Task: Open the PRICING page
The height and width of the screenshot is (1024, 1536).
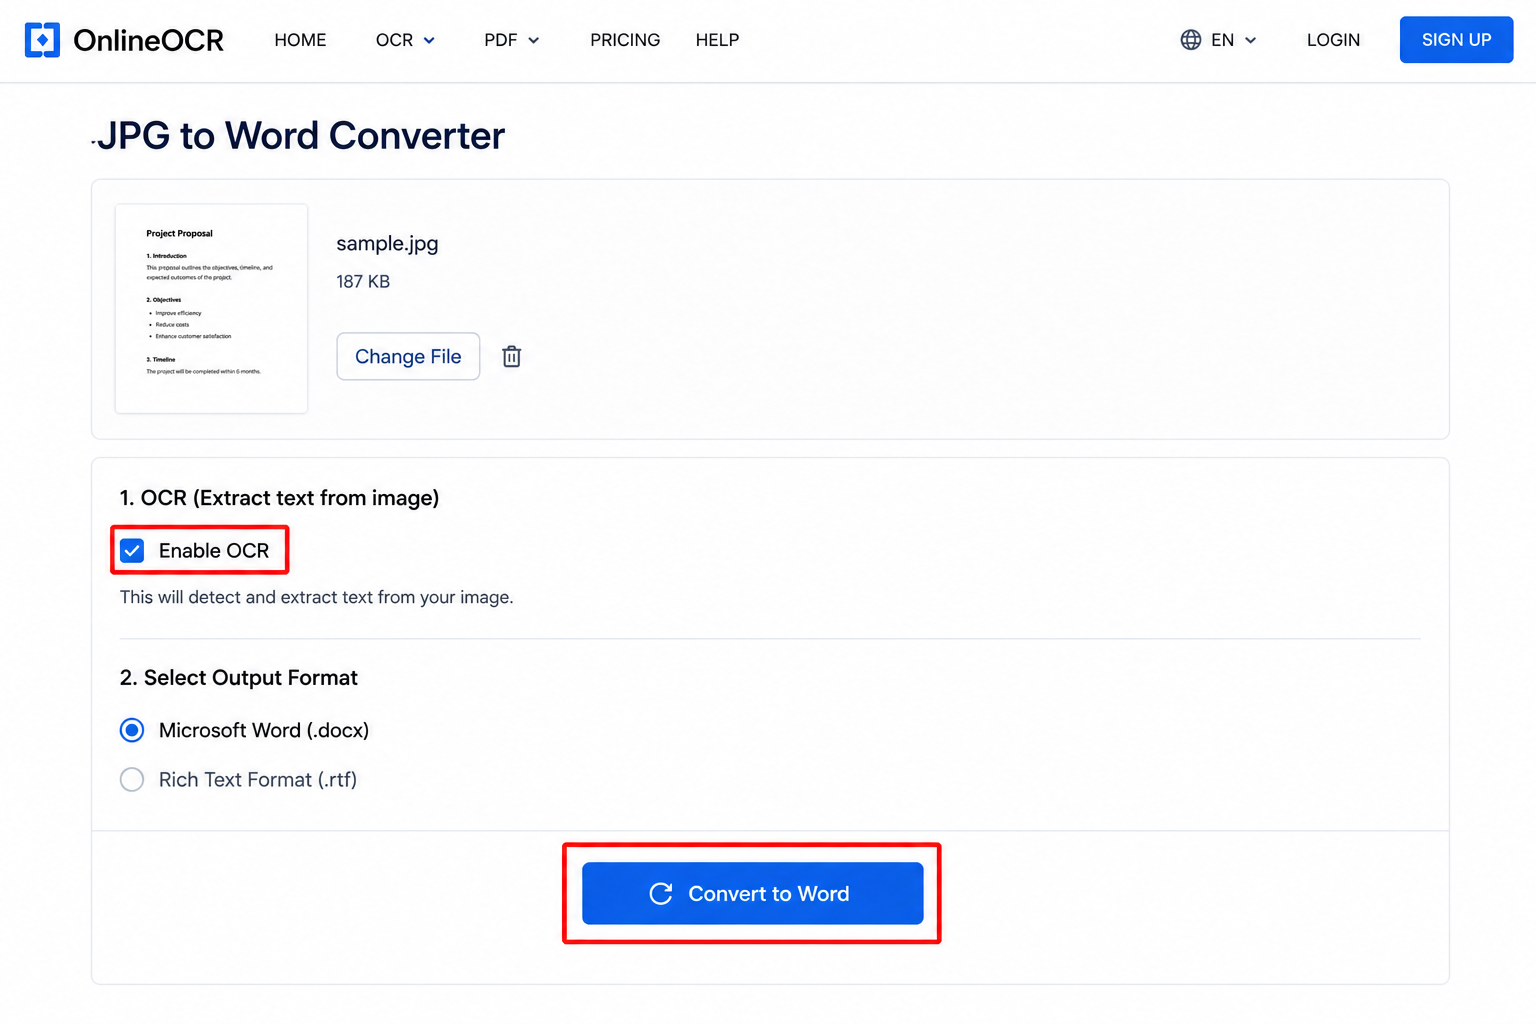Action: click(x=625, y=40)
